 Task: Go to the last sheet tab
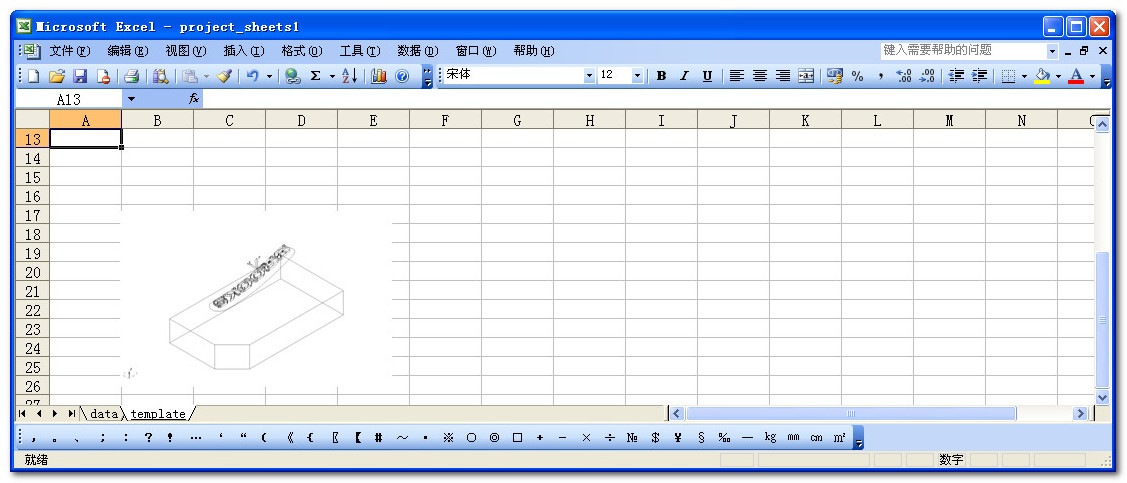(x=72, y=414)
